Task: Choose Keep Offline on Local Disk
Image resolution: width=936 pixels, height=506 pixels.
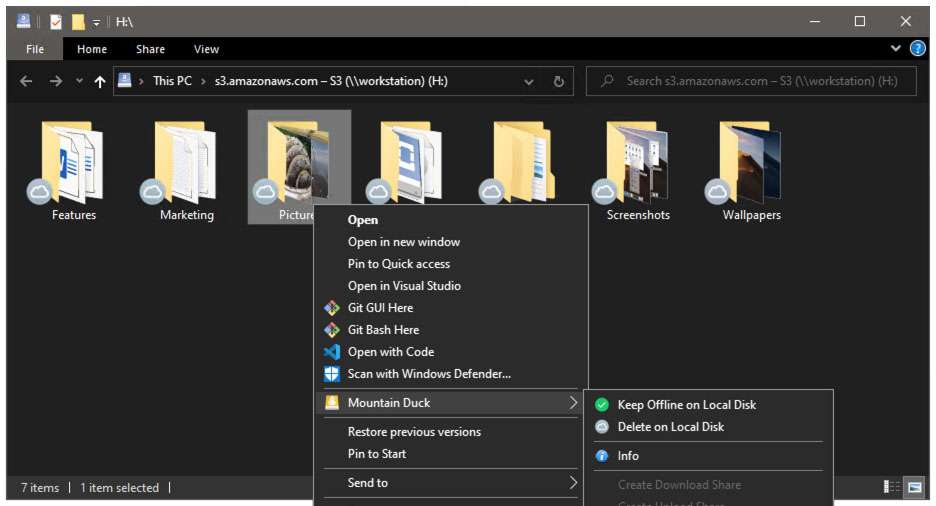Action: pyautogui.click(x=686, y=405)
